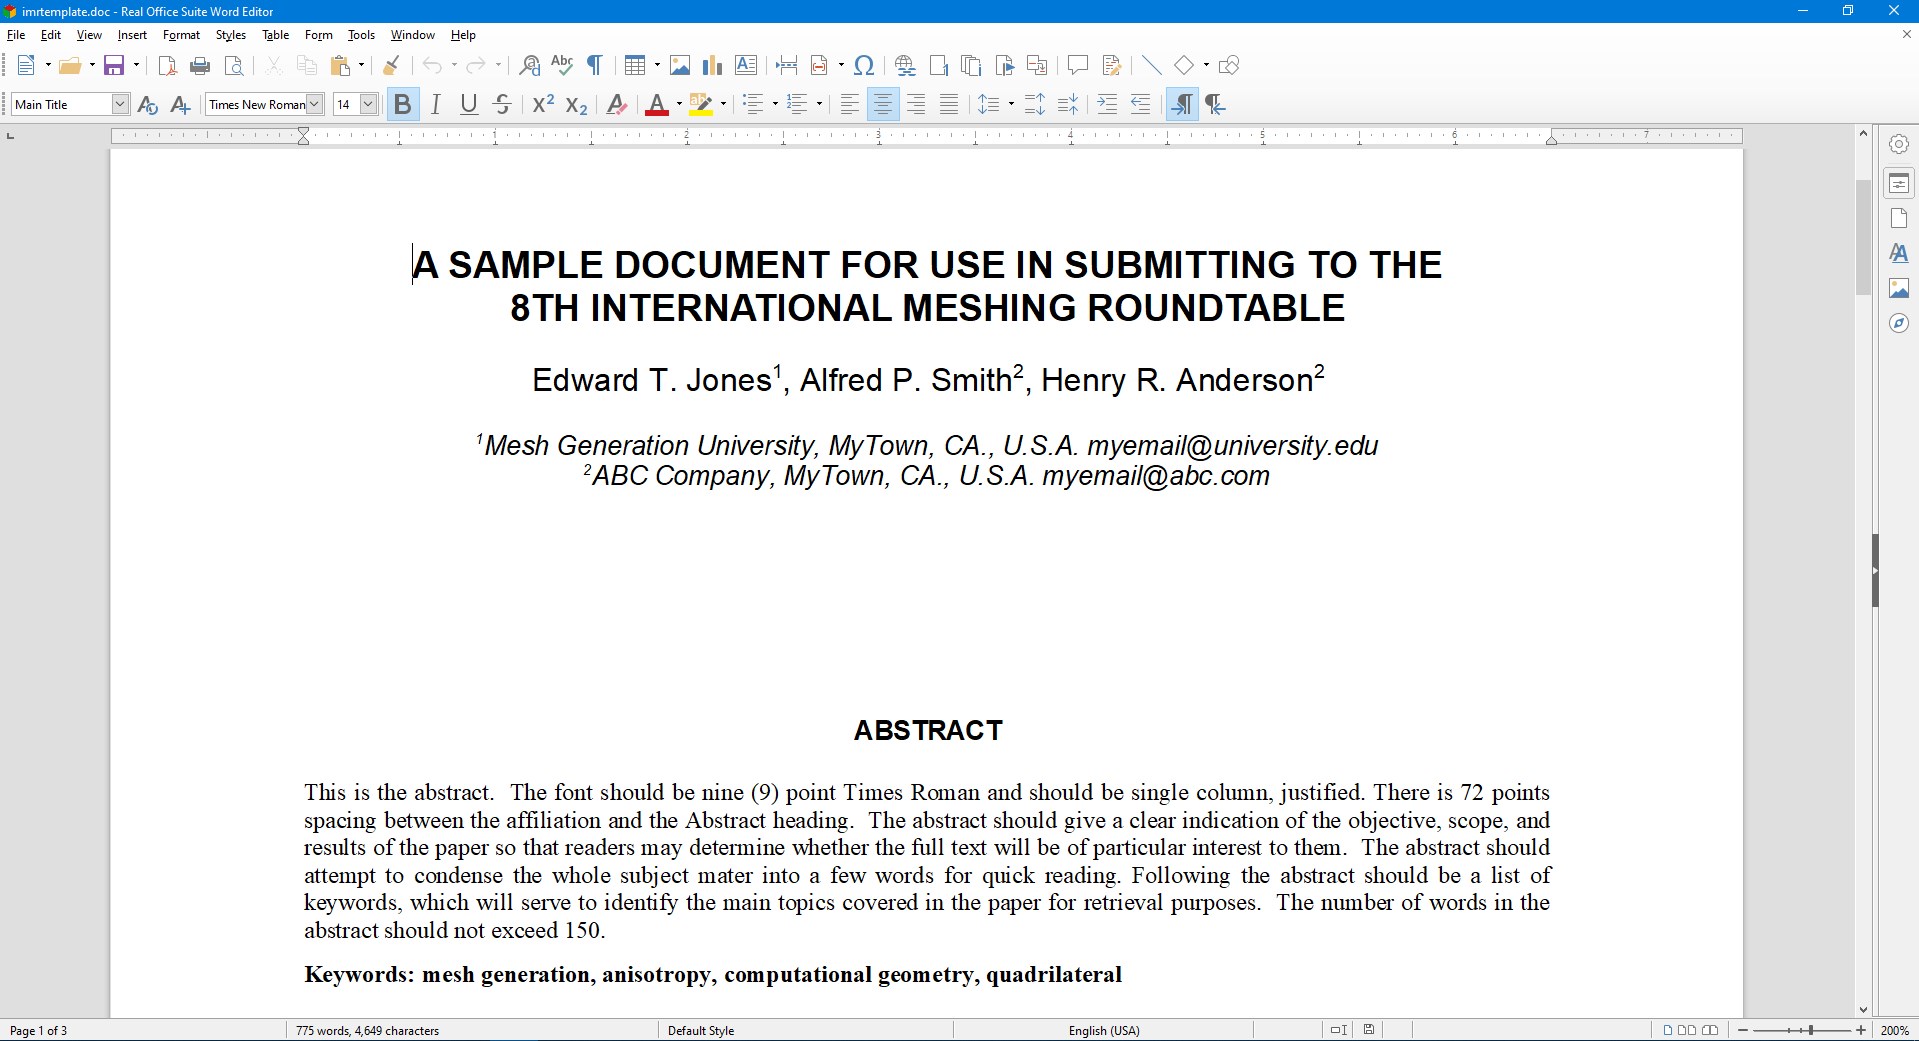Screen dimensions: 1919x1041
Task: Insert a chart
Action: (x=712, y=66)
